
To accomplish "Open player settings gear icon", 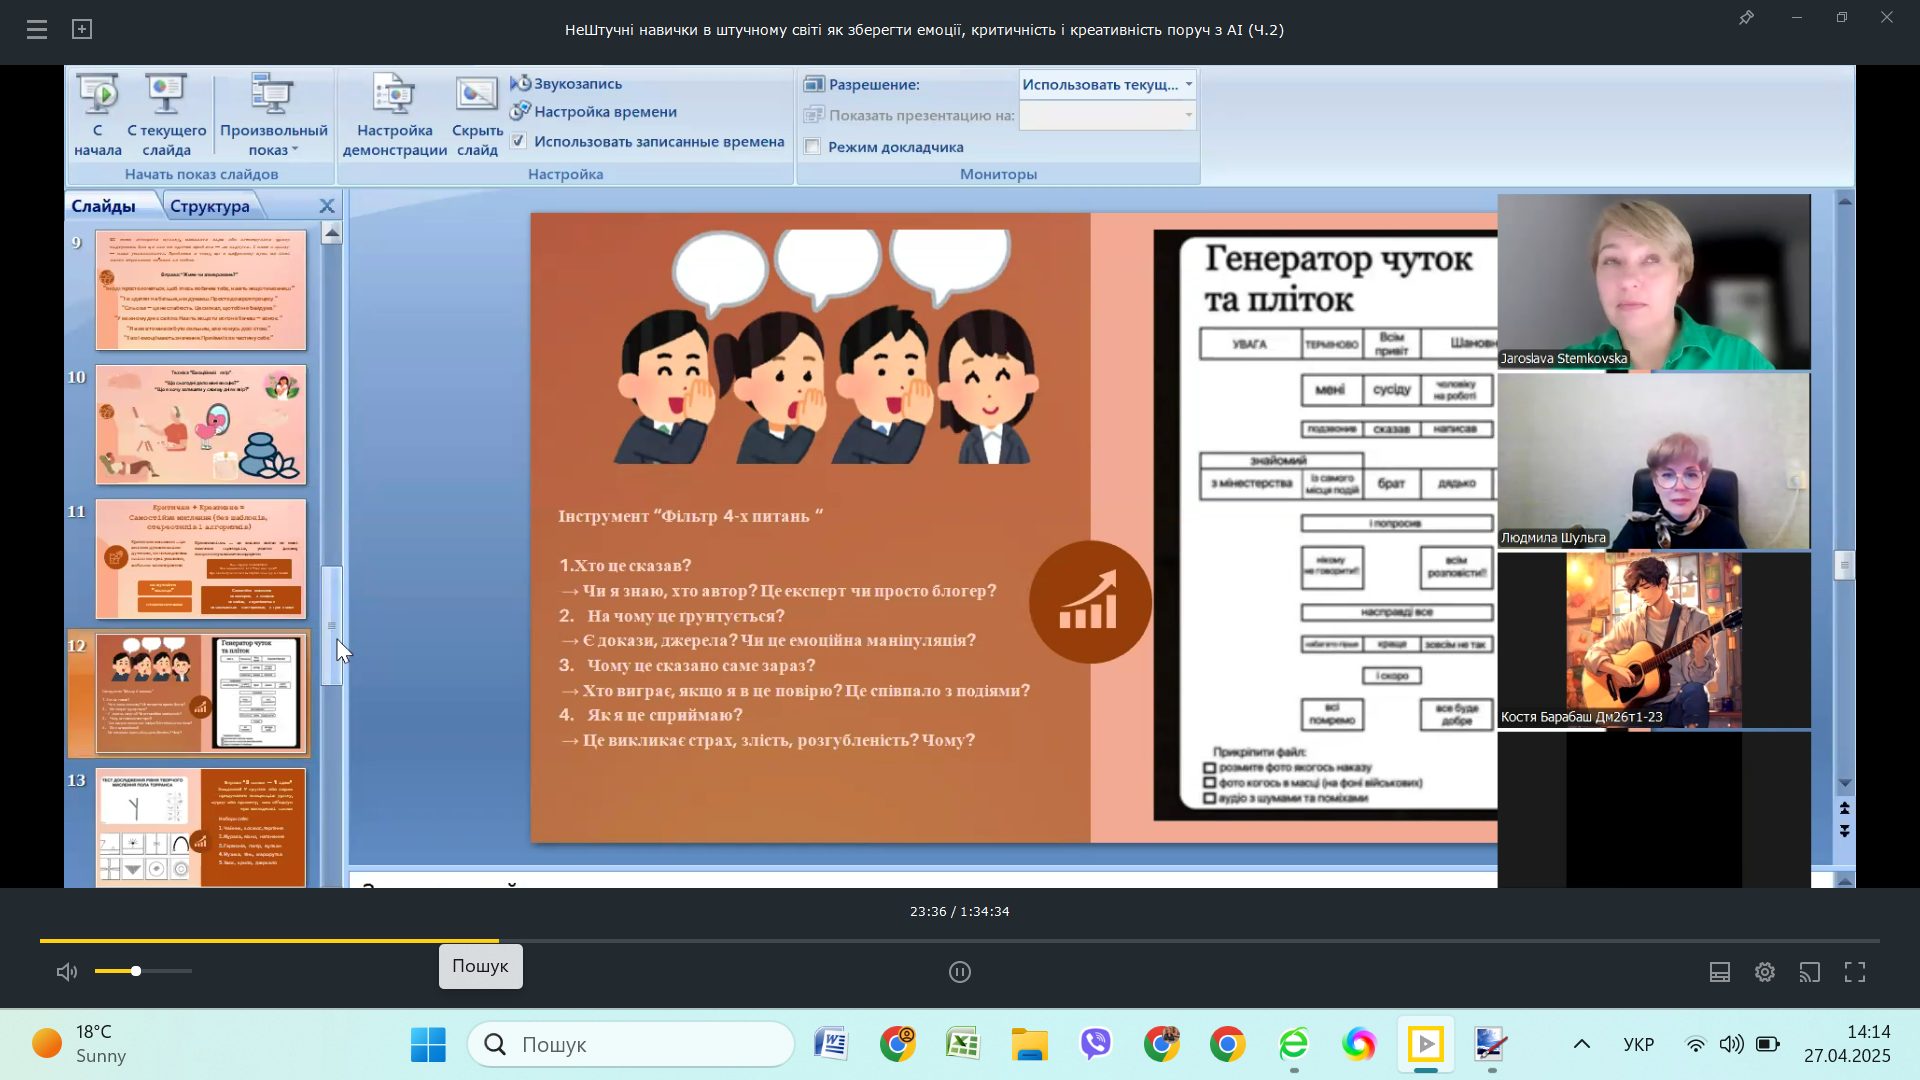I will click(1764, 972).
